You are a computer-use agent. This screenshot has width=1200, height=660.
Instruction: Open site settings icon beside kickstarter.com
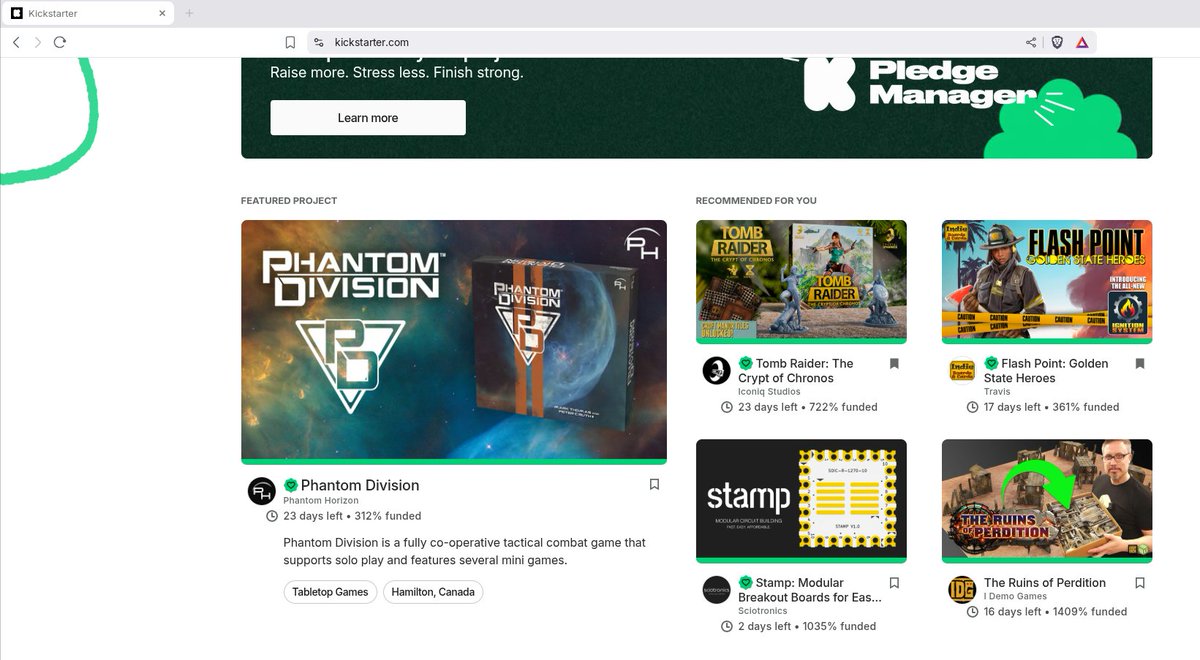point(319,42)
